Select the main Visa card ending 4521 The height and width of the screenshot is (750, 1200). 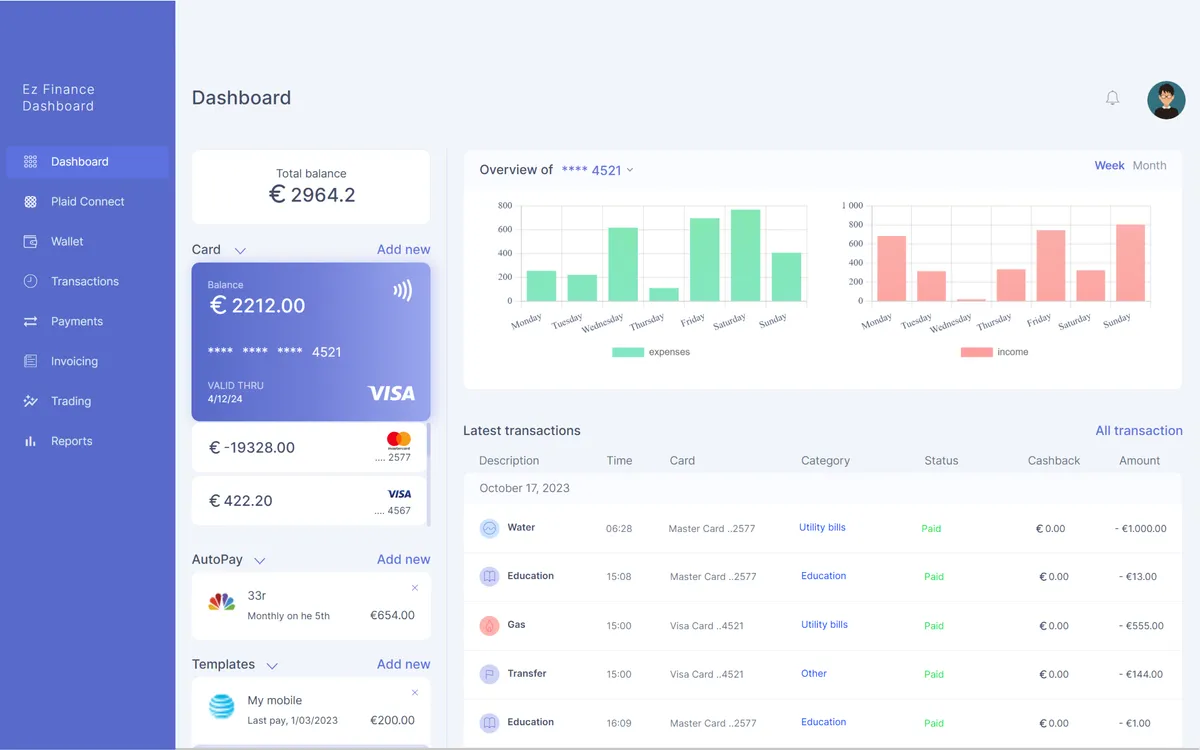click(x=311, y=342)
